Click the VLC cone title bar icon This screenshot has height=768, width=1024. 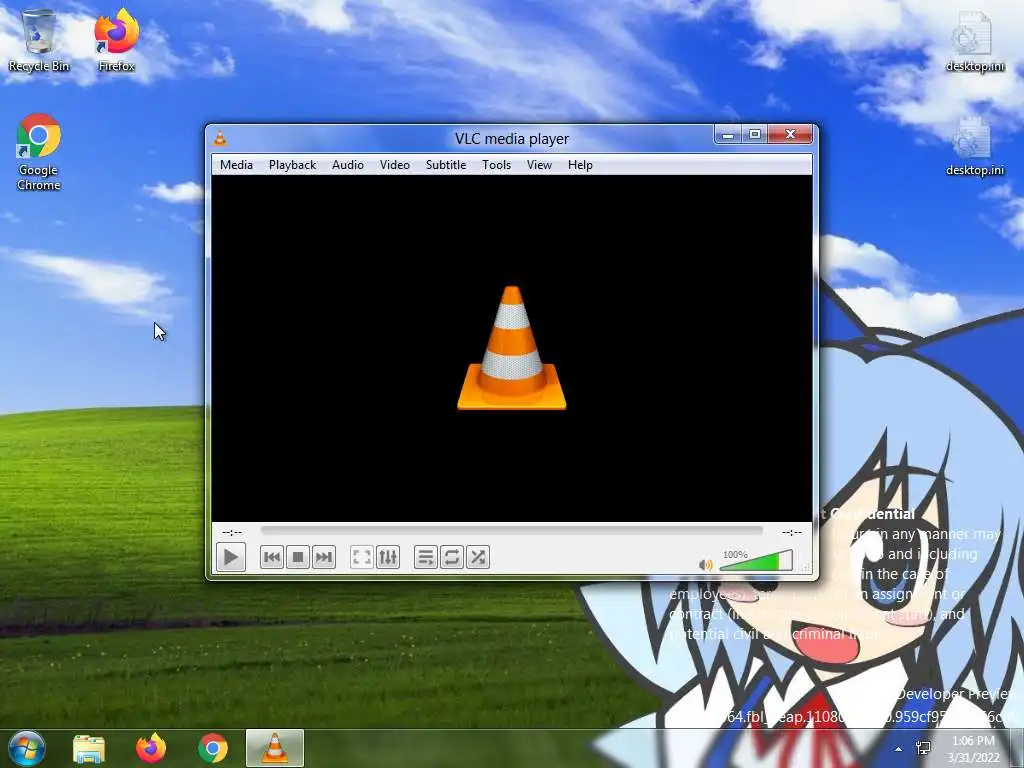(x=221, y=138)
